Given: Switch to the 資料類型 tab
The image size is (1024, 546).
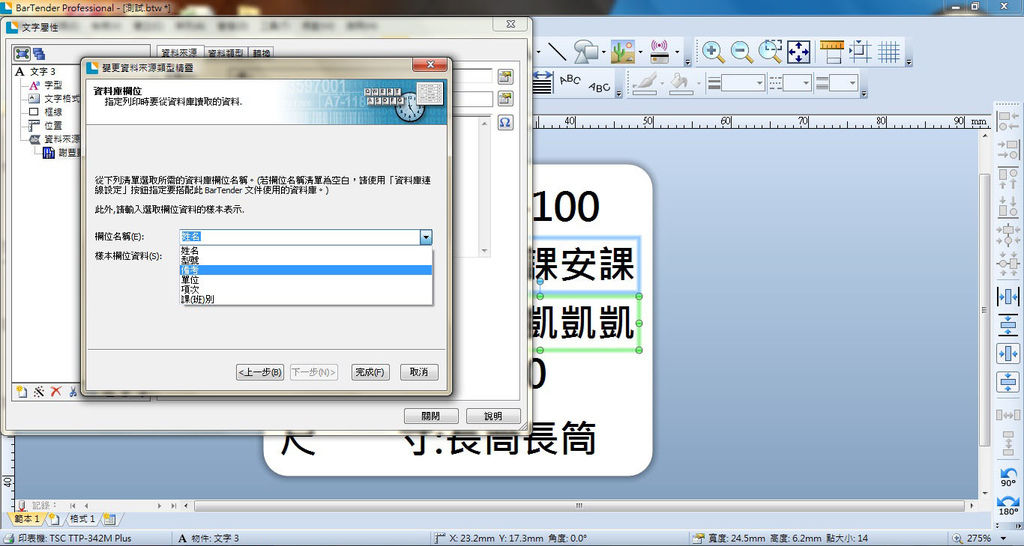Looking at the screenshot, I should point(226,53).
